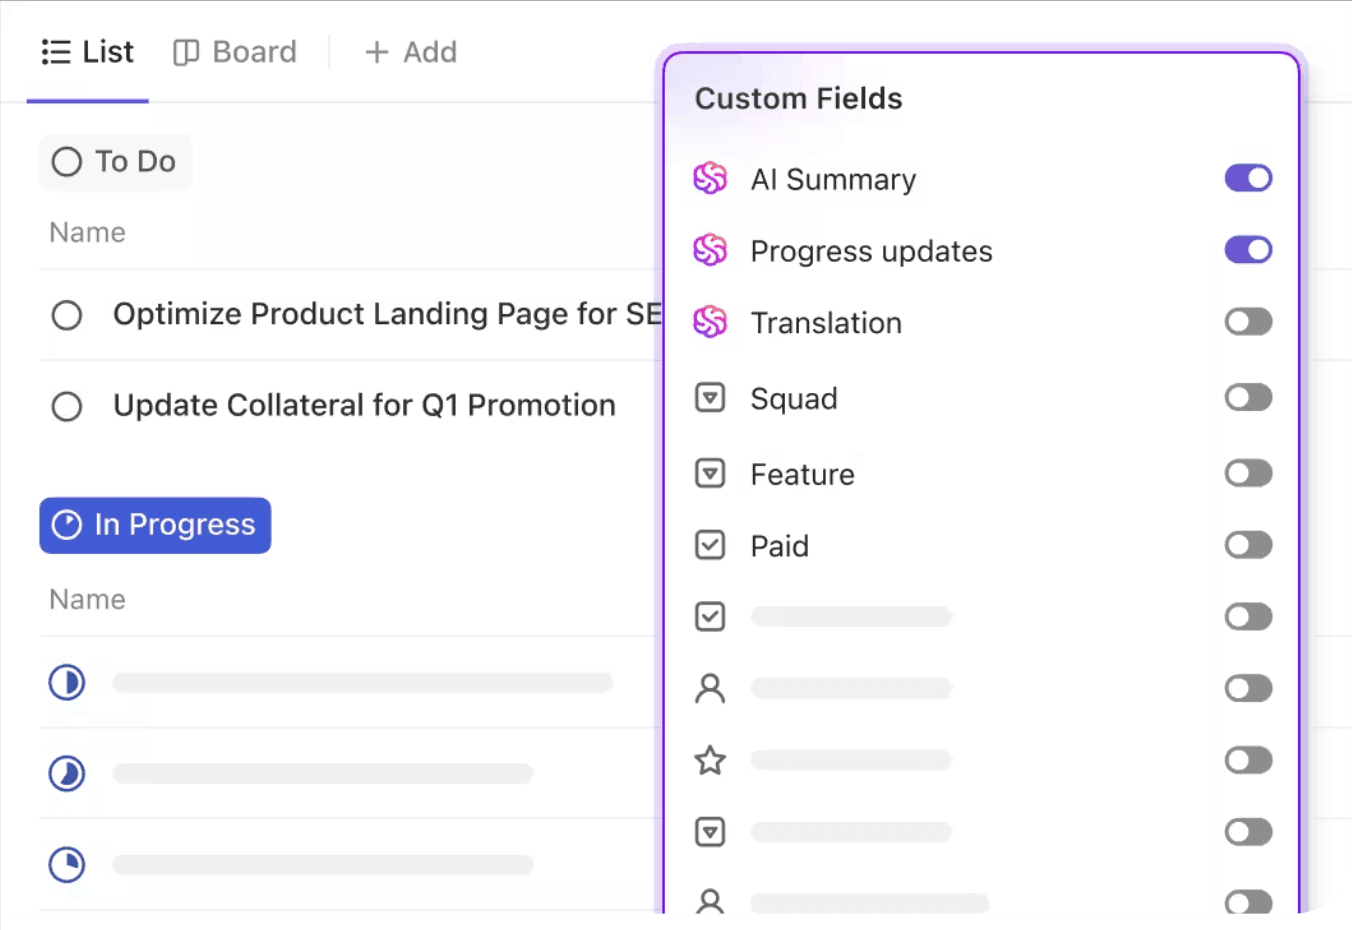
Task: Click the Custom Fields panel heading
Action: tap(798, 99)
